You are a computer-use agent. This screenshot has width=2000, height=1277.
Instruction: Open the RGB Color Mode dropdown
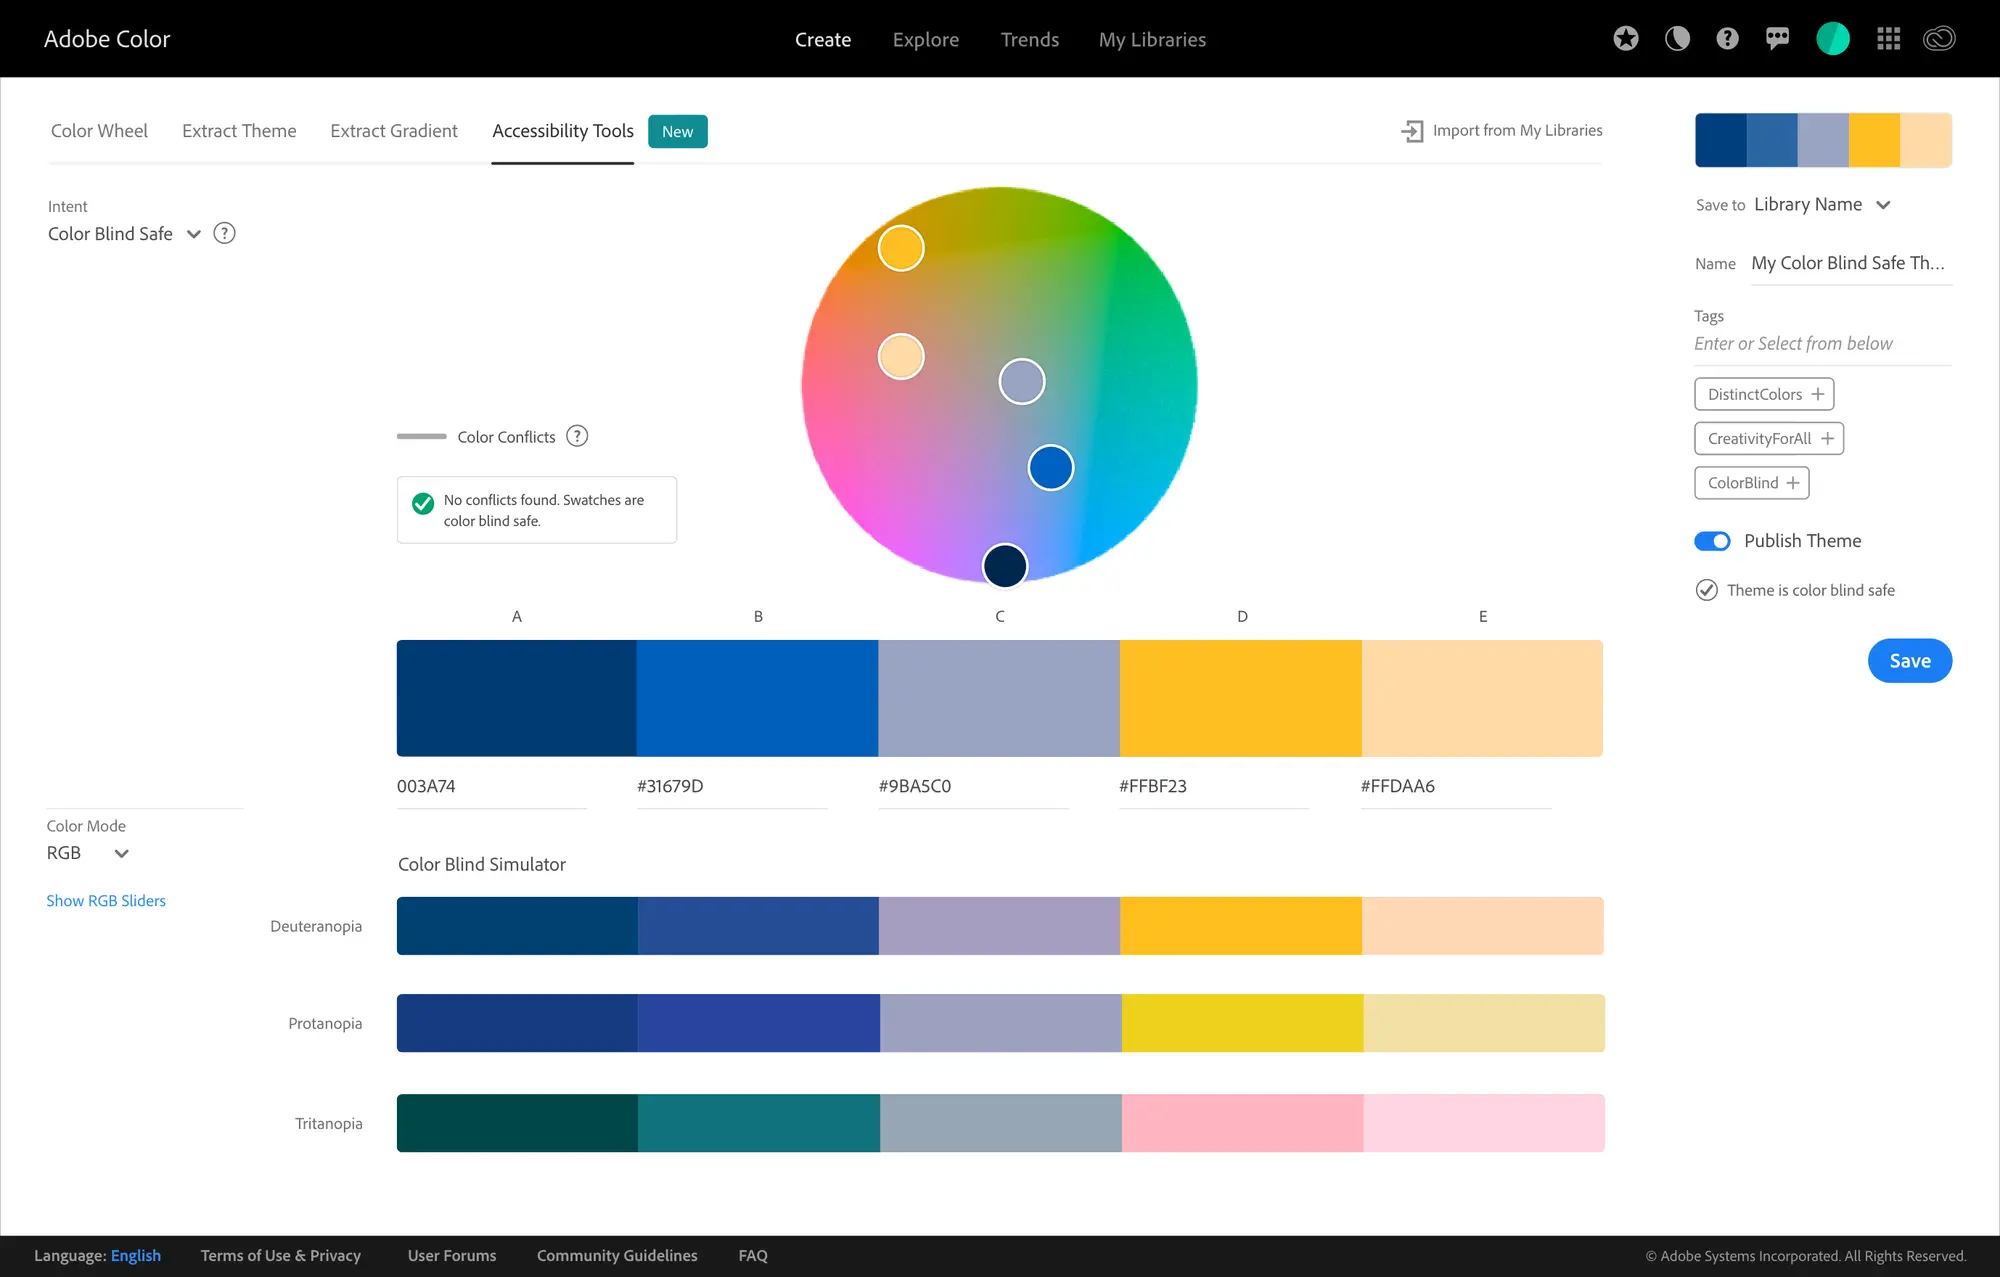coord(121,853)
